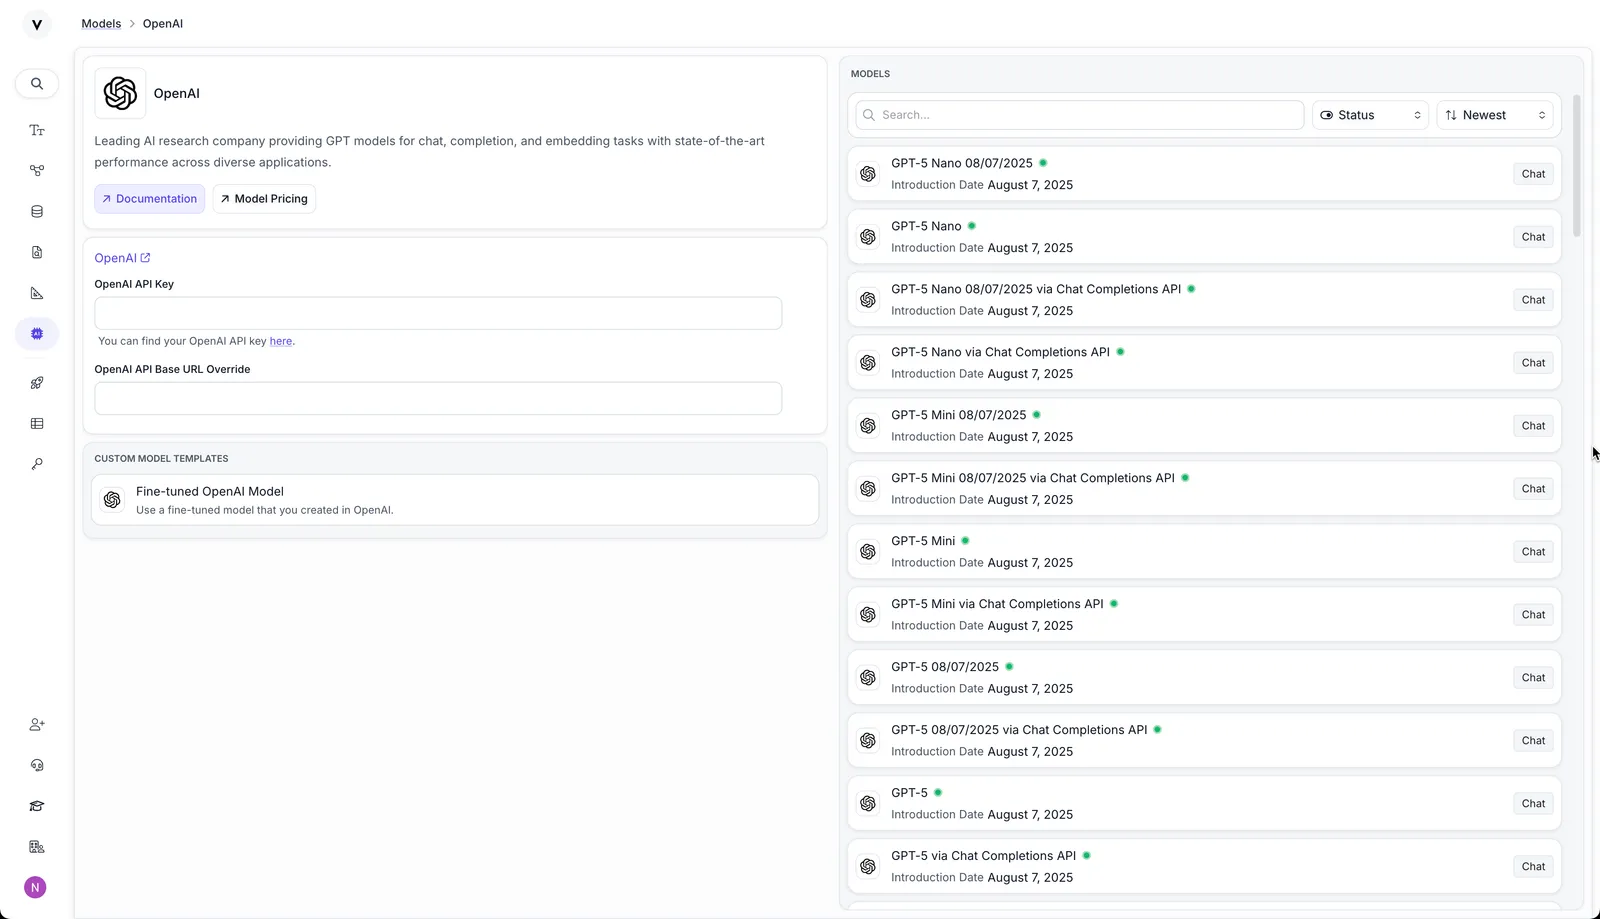Focus the OpenAI API Key field
Screen dimensions: 1600x919
pyautogui.click(x=438, y=313)
